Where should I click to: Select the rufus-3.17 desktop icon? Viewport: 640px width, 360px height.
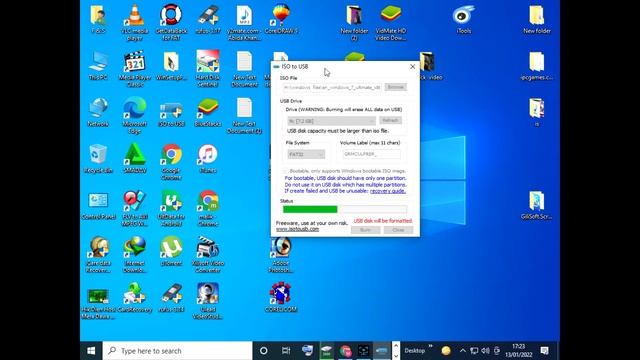[208, 19]
